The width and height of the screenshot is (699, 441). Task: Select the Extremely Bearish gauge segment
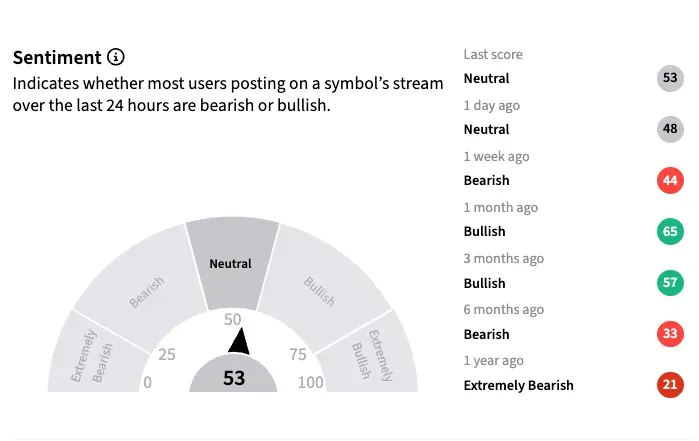pos(95,355)
